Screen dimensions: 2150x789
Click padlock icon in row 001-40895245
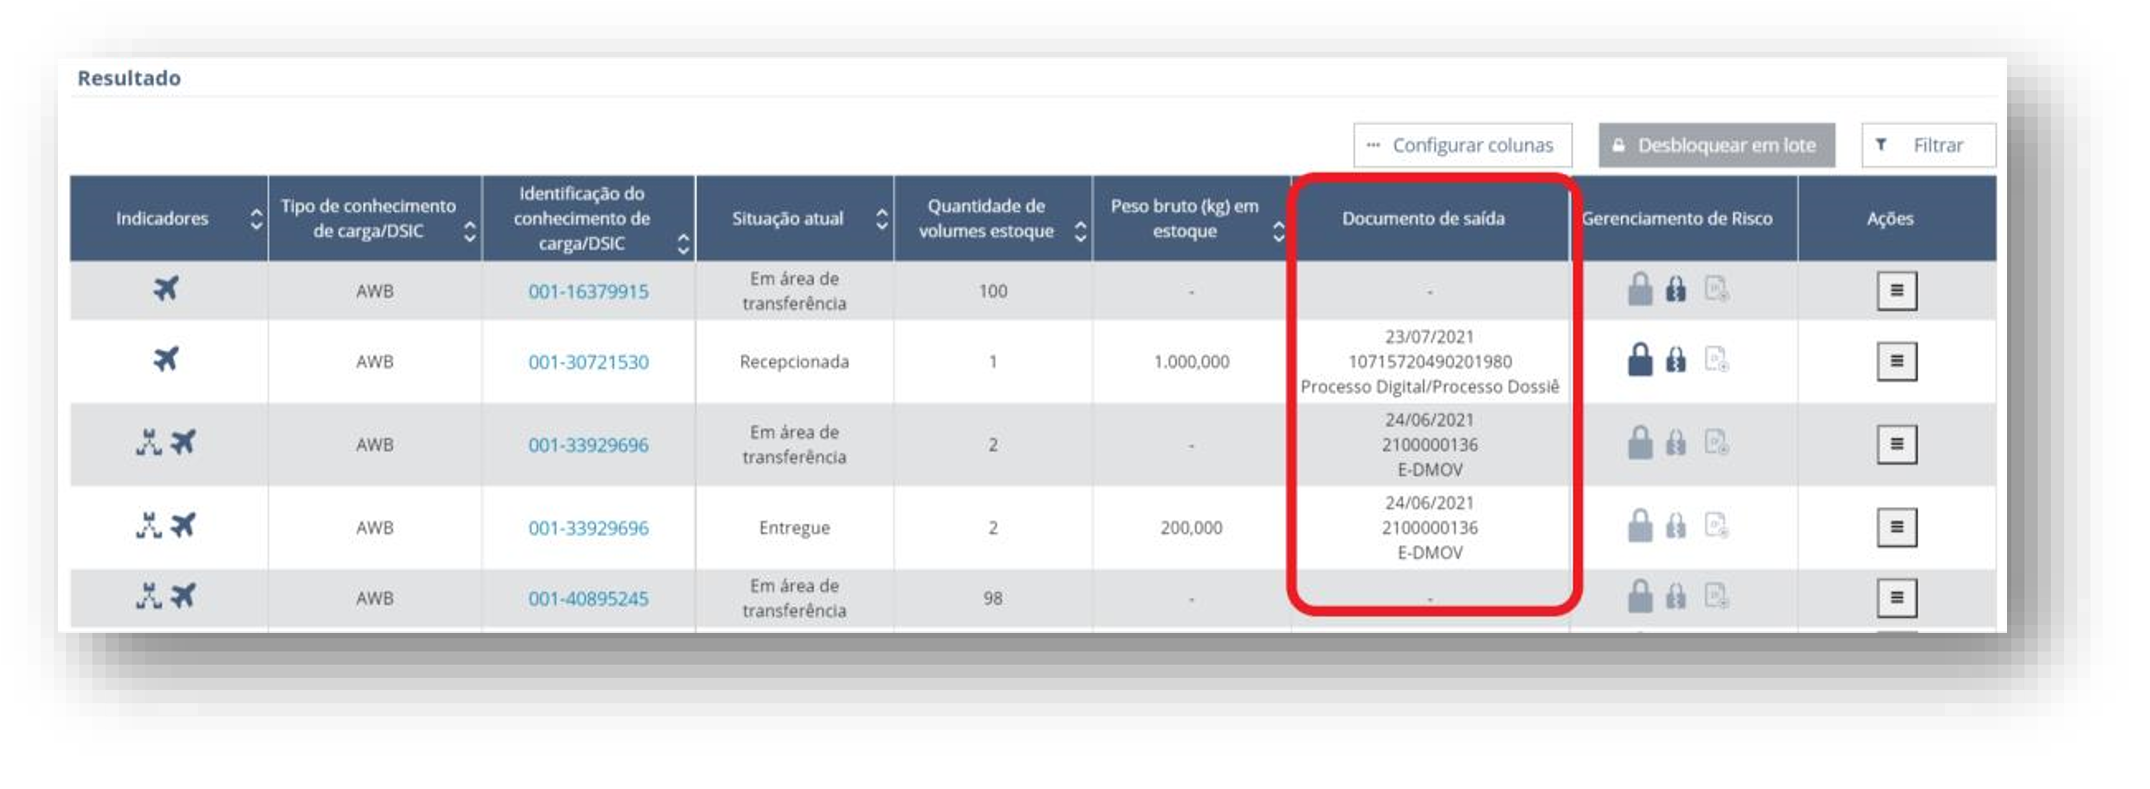[1640, 596]
